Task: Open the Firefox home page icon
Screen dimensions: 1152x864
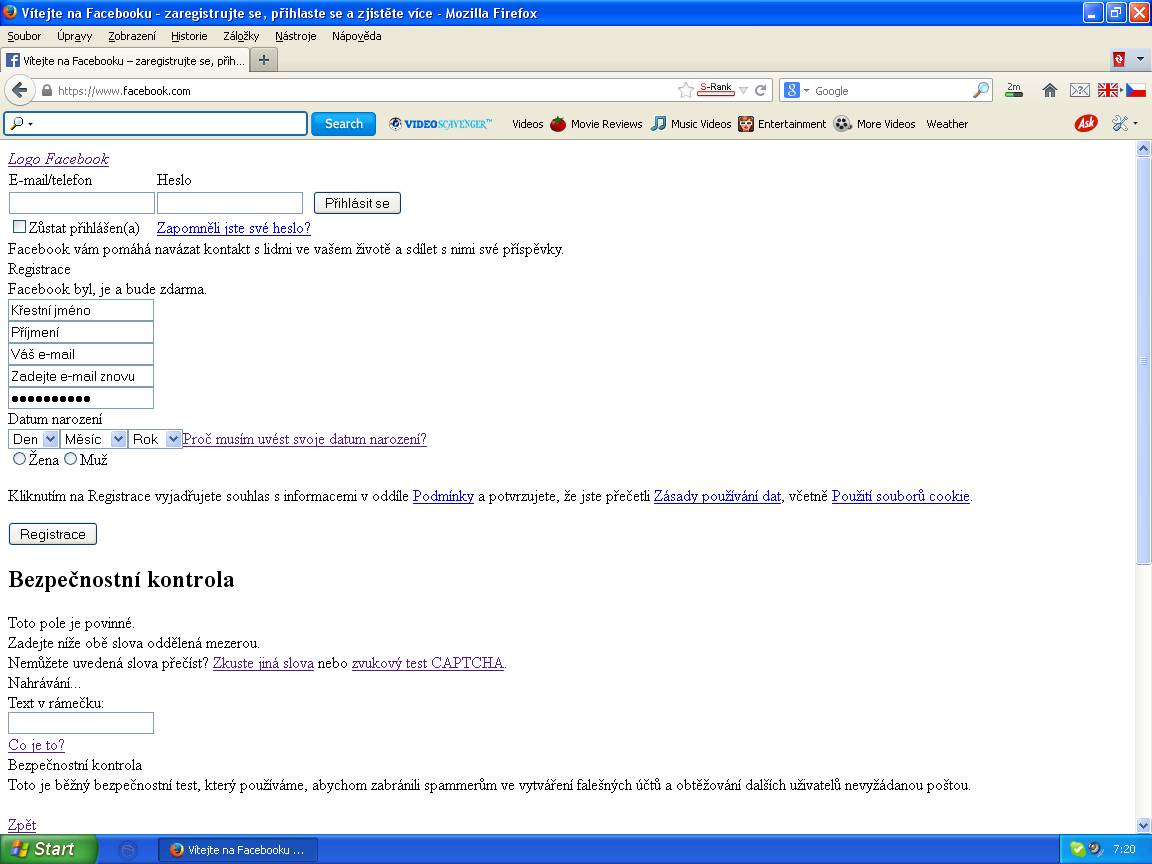Action: click(1049, 90)
